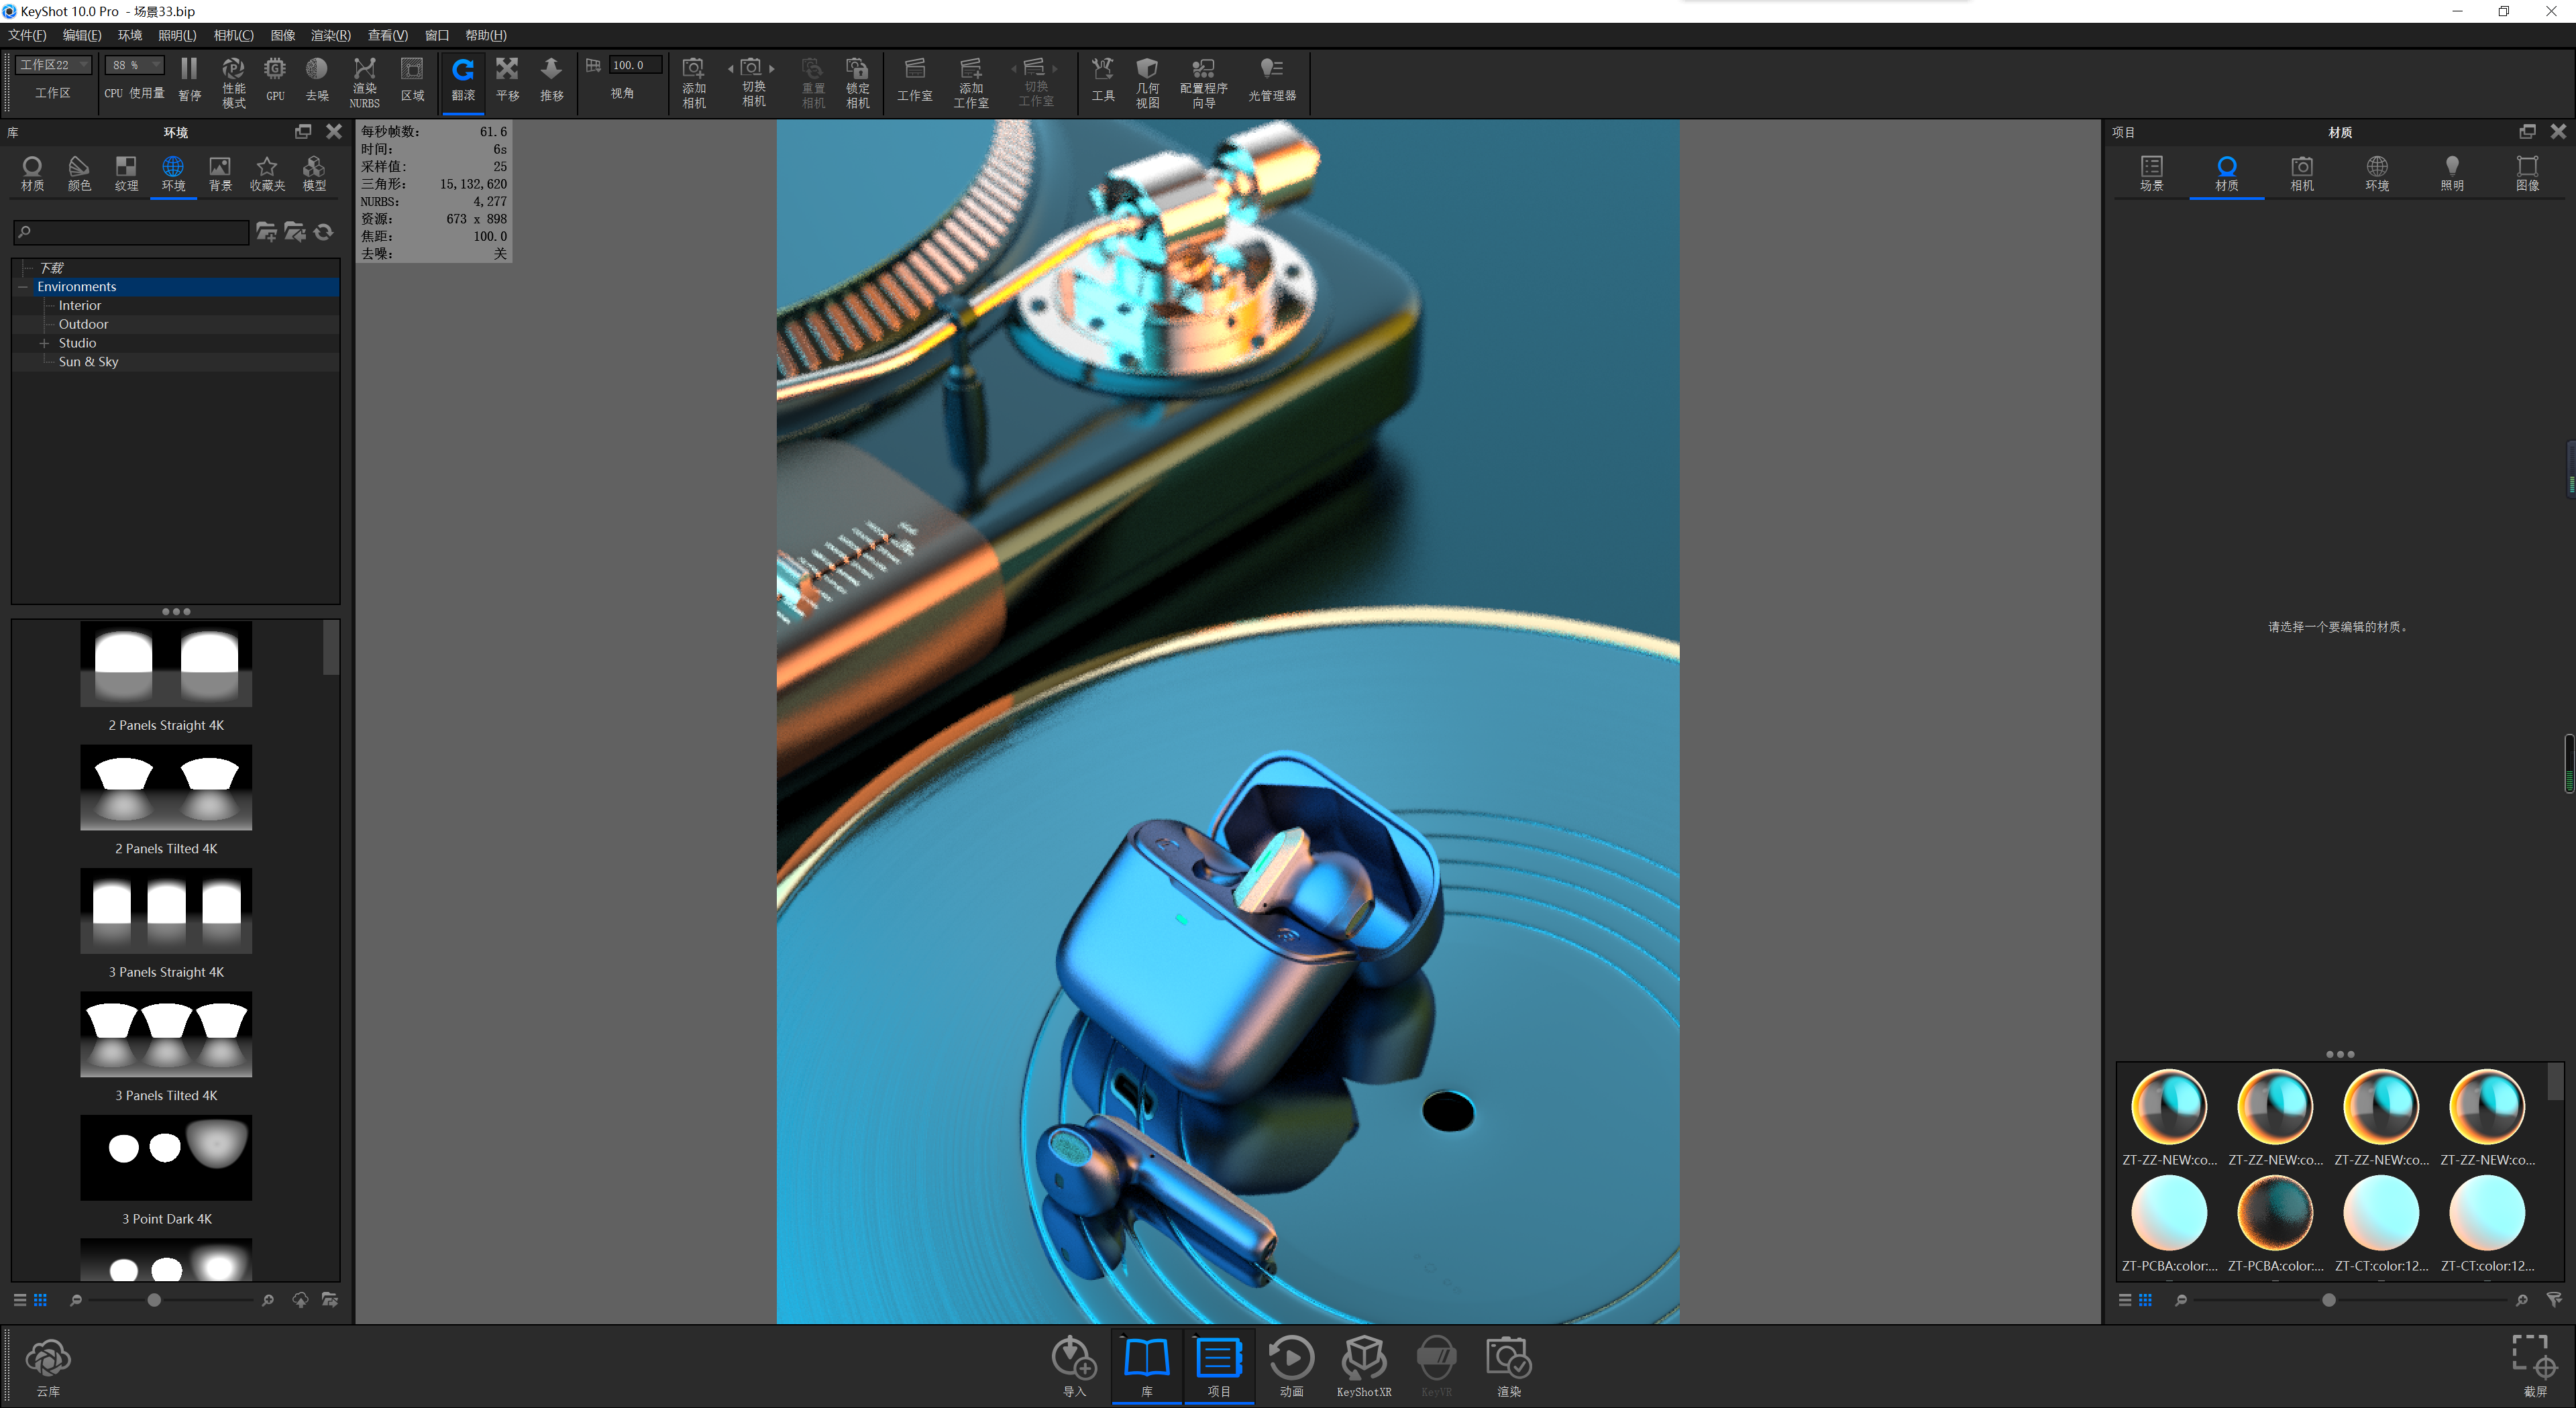Open the workspace (工作区22) dropdown
The image size is (2576, 1408).
pos(53,65)
